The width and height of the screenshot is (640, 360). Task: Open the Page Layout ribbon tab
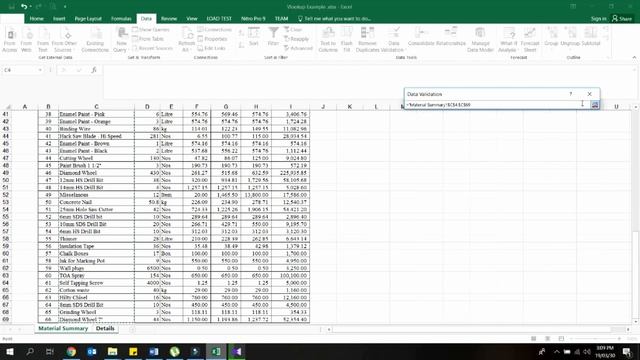(88, 19)
